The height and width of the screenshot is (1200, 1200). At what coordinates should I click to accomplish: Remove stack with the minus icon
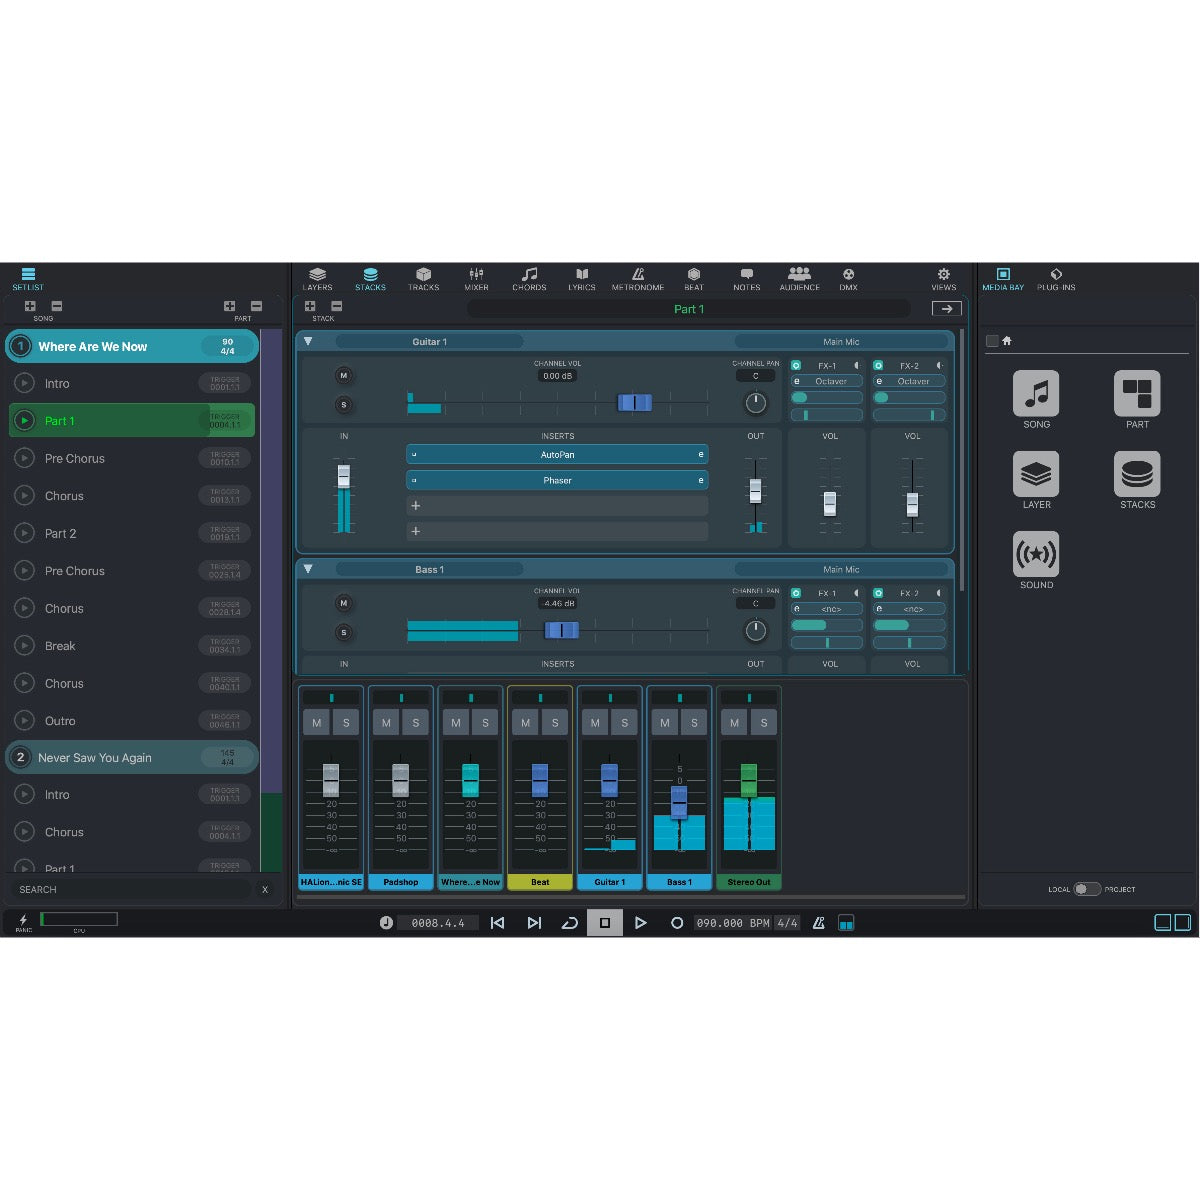336,306
